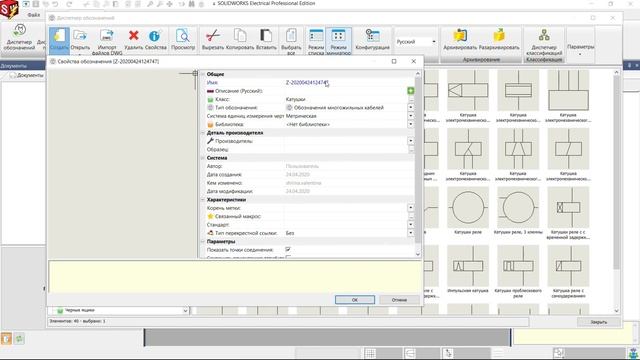Click orange icon at bottom-left corner
The height and width of the screenshot is (360, 640).
click(x=6, y=338)
